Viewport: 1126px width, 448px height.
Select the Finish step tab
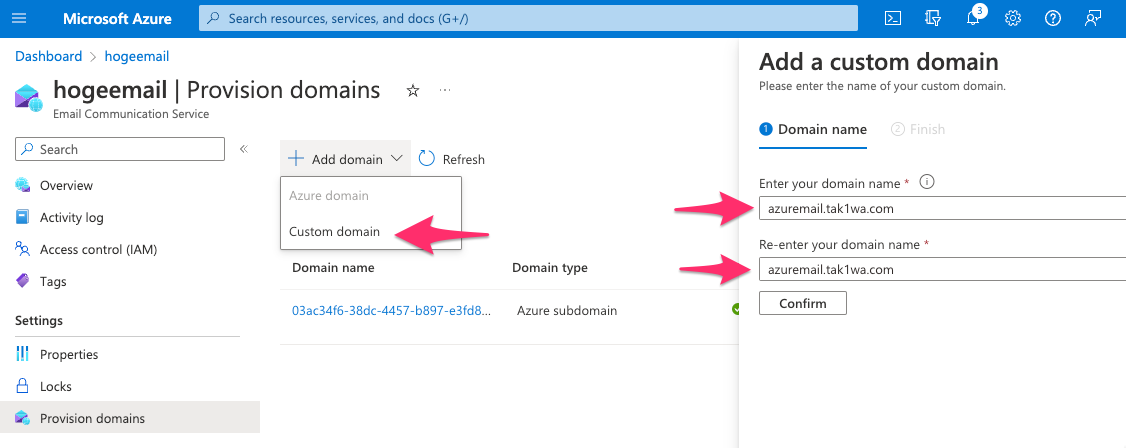coord(918,130)
